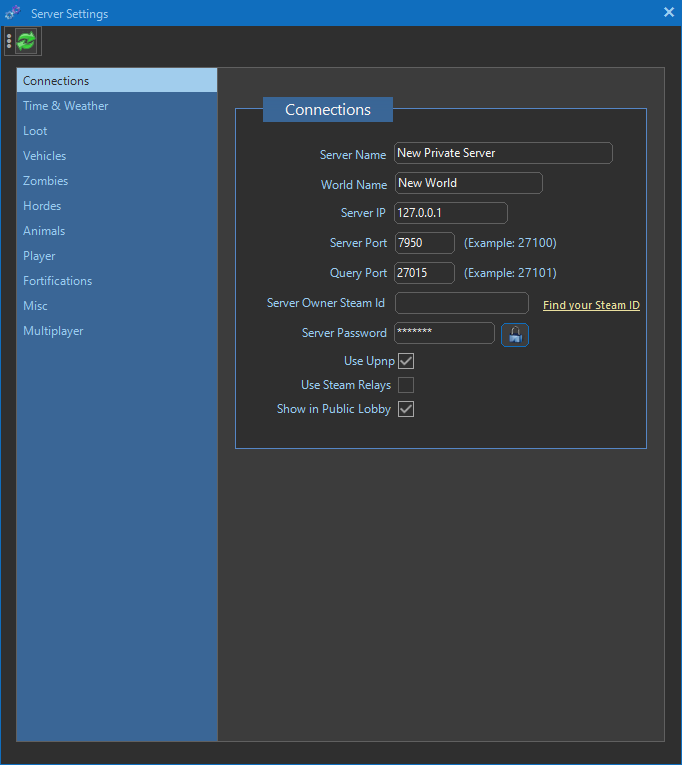The height and width of the screenshot is (765, 682).
Task: Toggle the Use Upnp checkbox
Action: (406, 360)
